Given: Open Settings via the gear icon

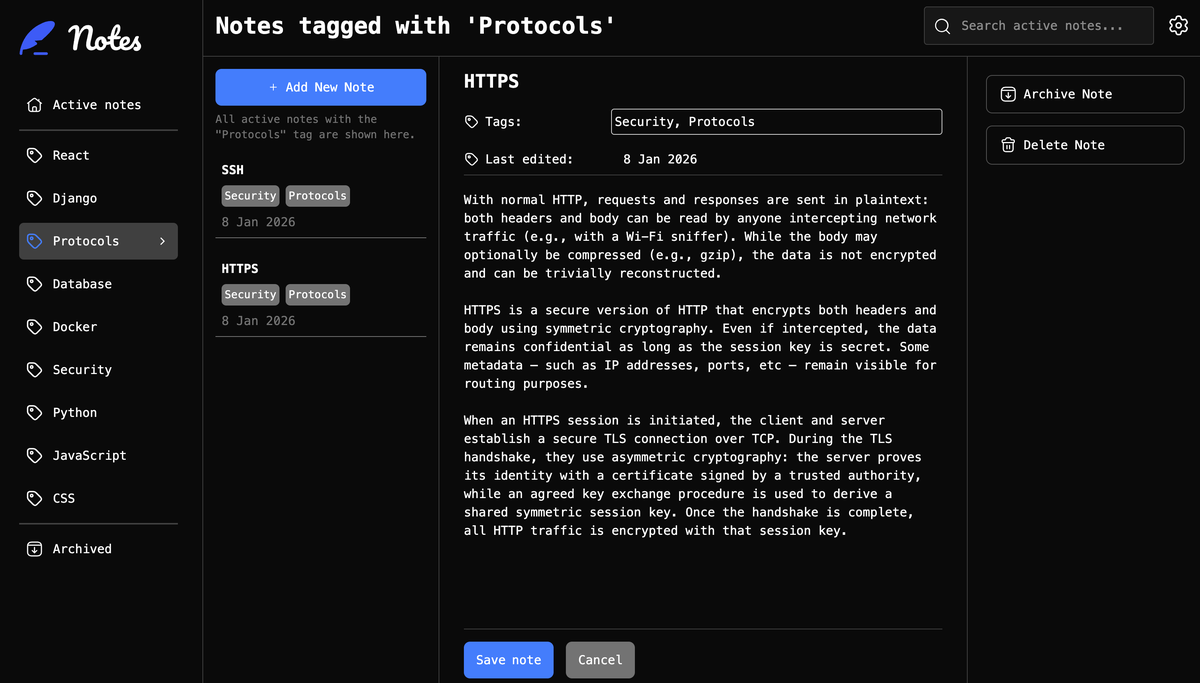Looking at the screenshot, I should coord(1178,25).
